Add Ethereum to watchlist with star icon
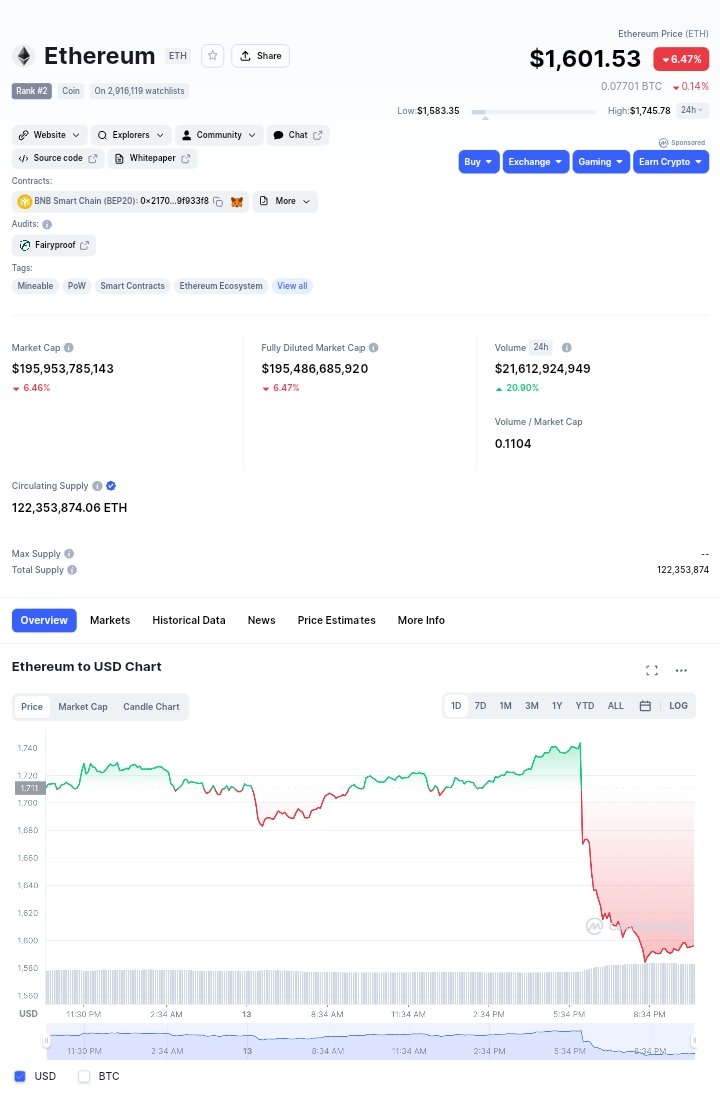 212,56
